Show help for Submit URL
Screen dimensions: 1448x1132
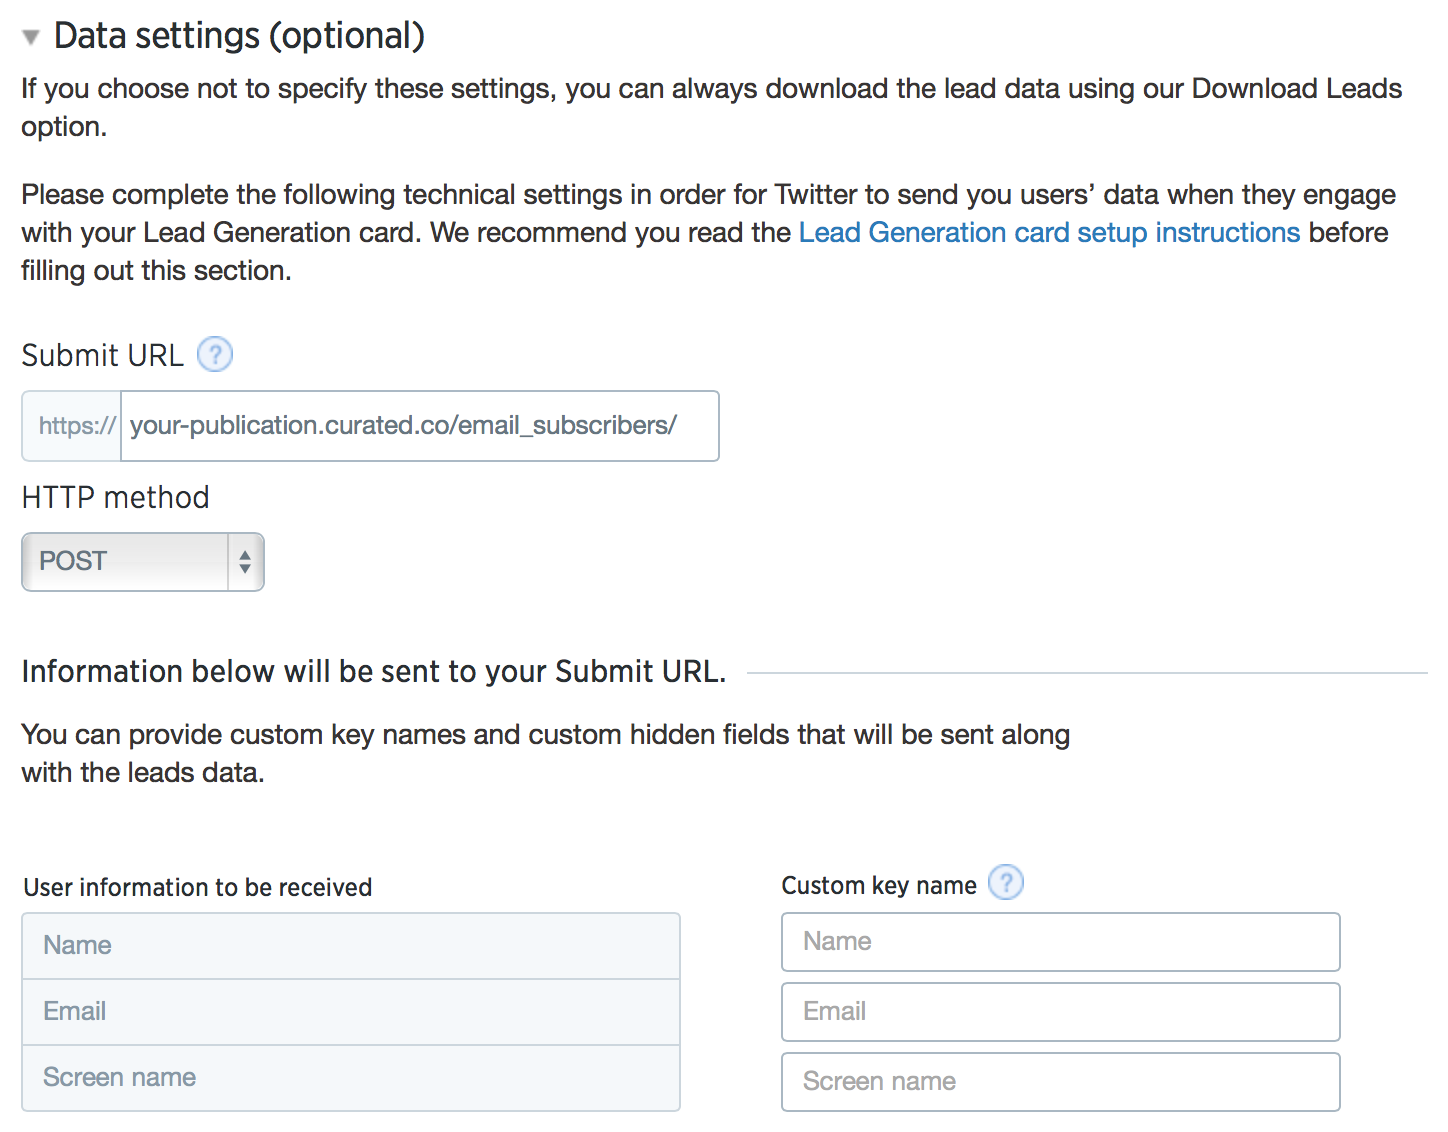(215, 355)
